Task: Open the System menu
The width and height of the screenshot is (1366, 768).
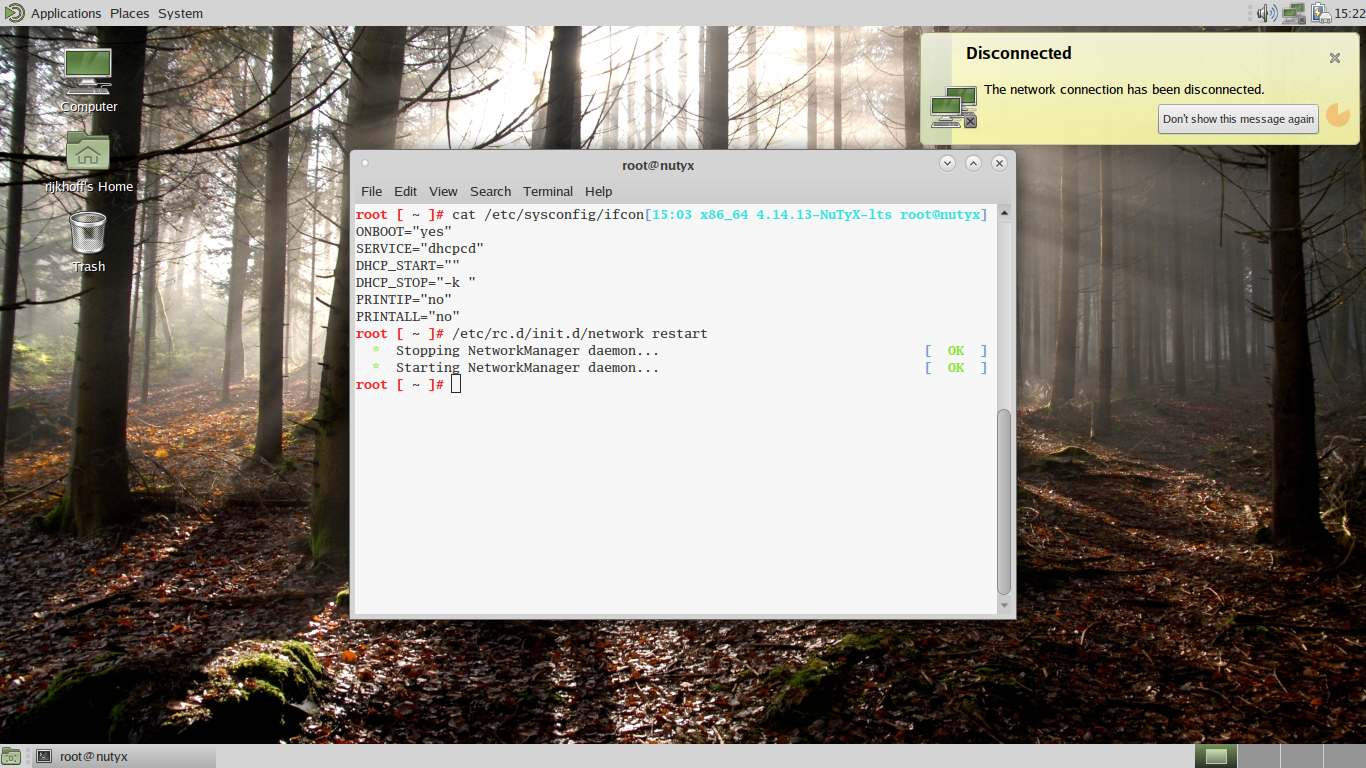Action: tap(180, 13)
